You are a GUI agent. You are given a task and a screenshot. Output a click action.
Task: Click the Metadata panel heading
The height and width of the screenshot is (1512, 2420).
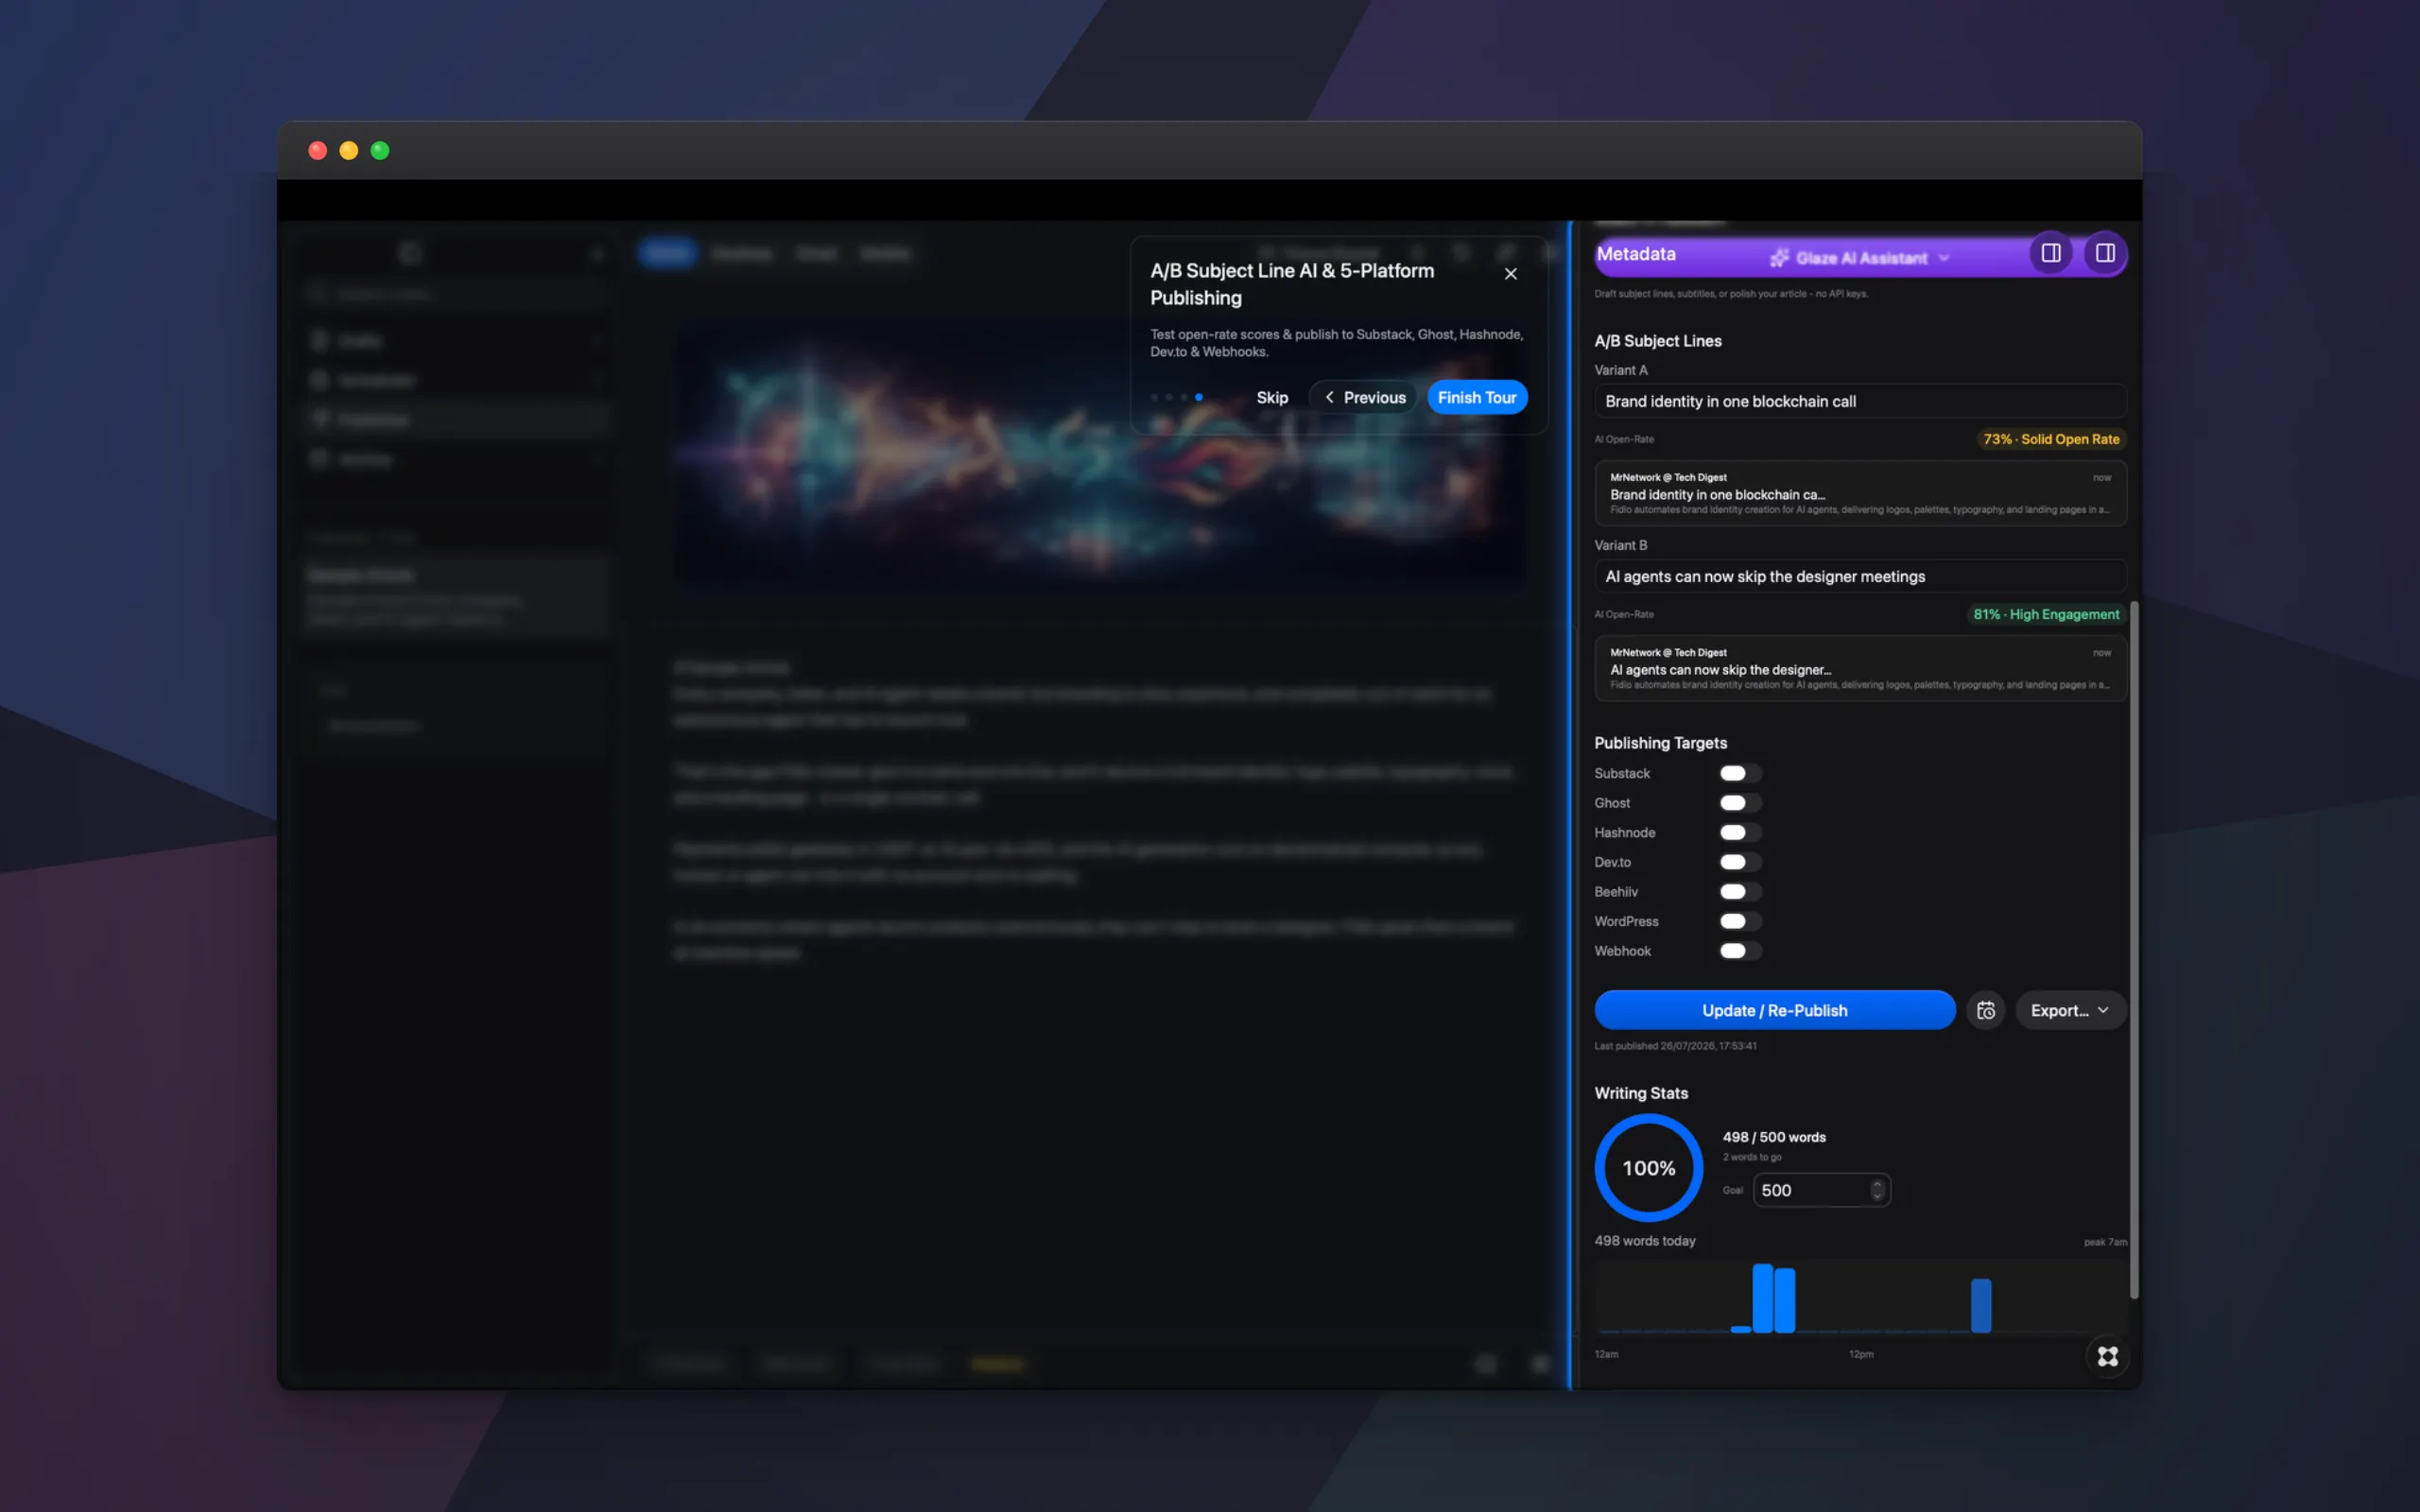pos(1636,254)
